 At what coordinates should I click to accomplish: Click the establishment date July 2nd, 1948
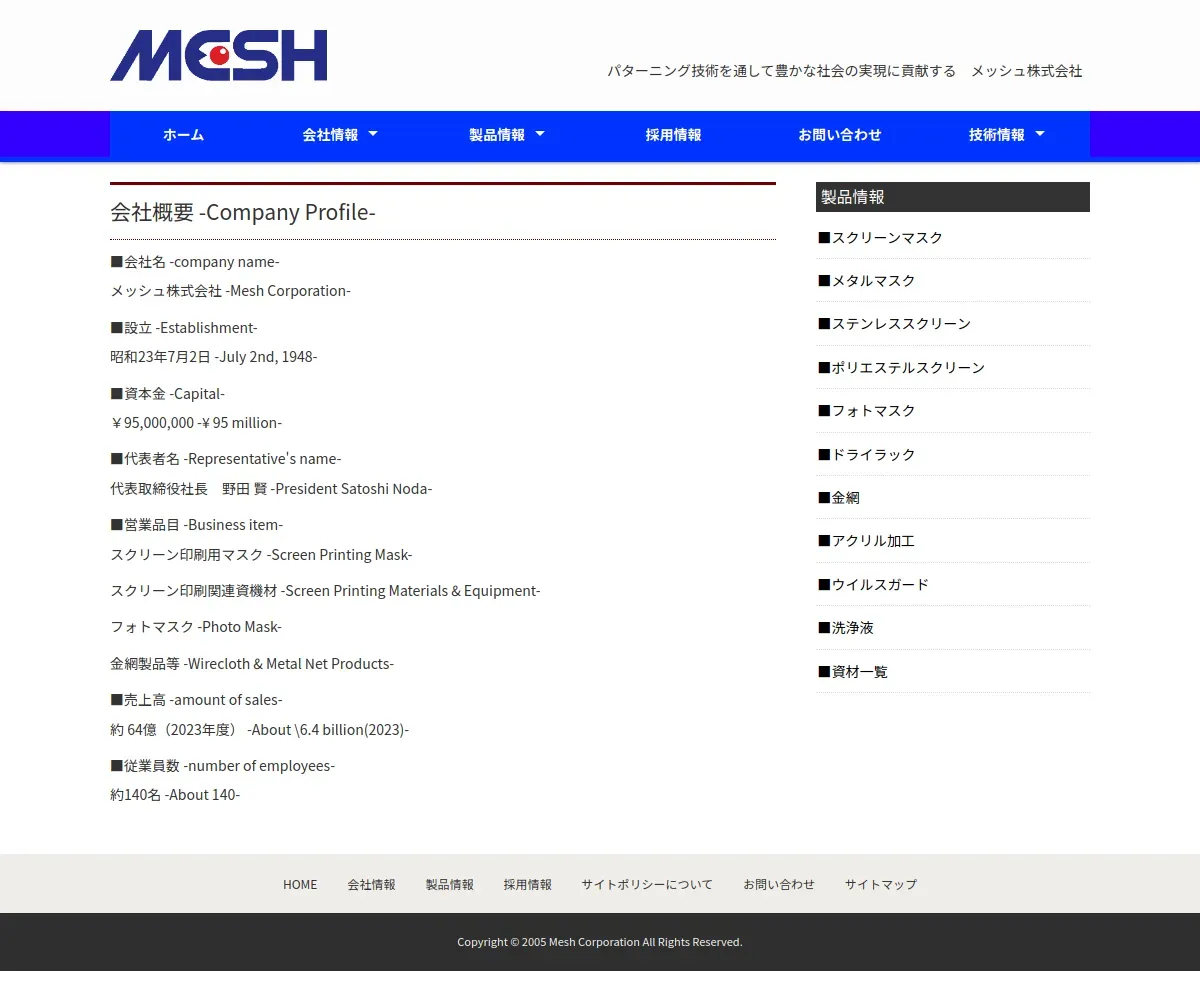tap(265, 357)
